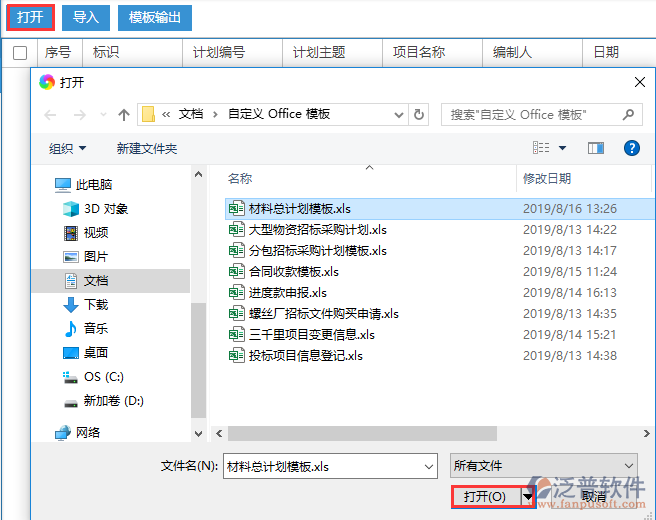Image resolution: width=656 pixels, height=520 pixels.
Task: Open the 所有文件 file type dropdown
Action: [543, 466]
